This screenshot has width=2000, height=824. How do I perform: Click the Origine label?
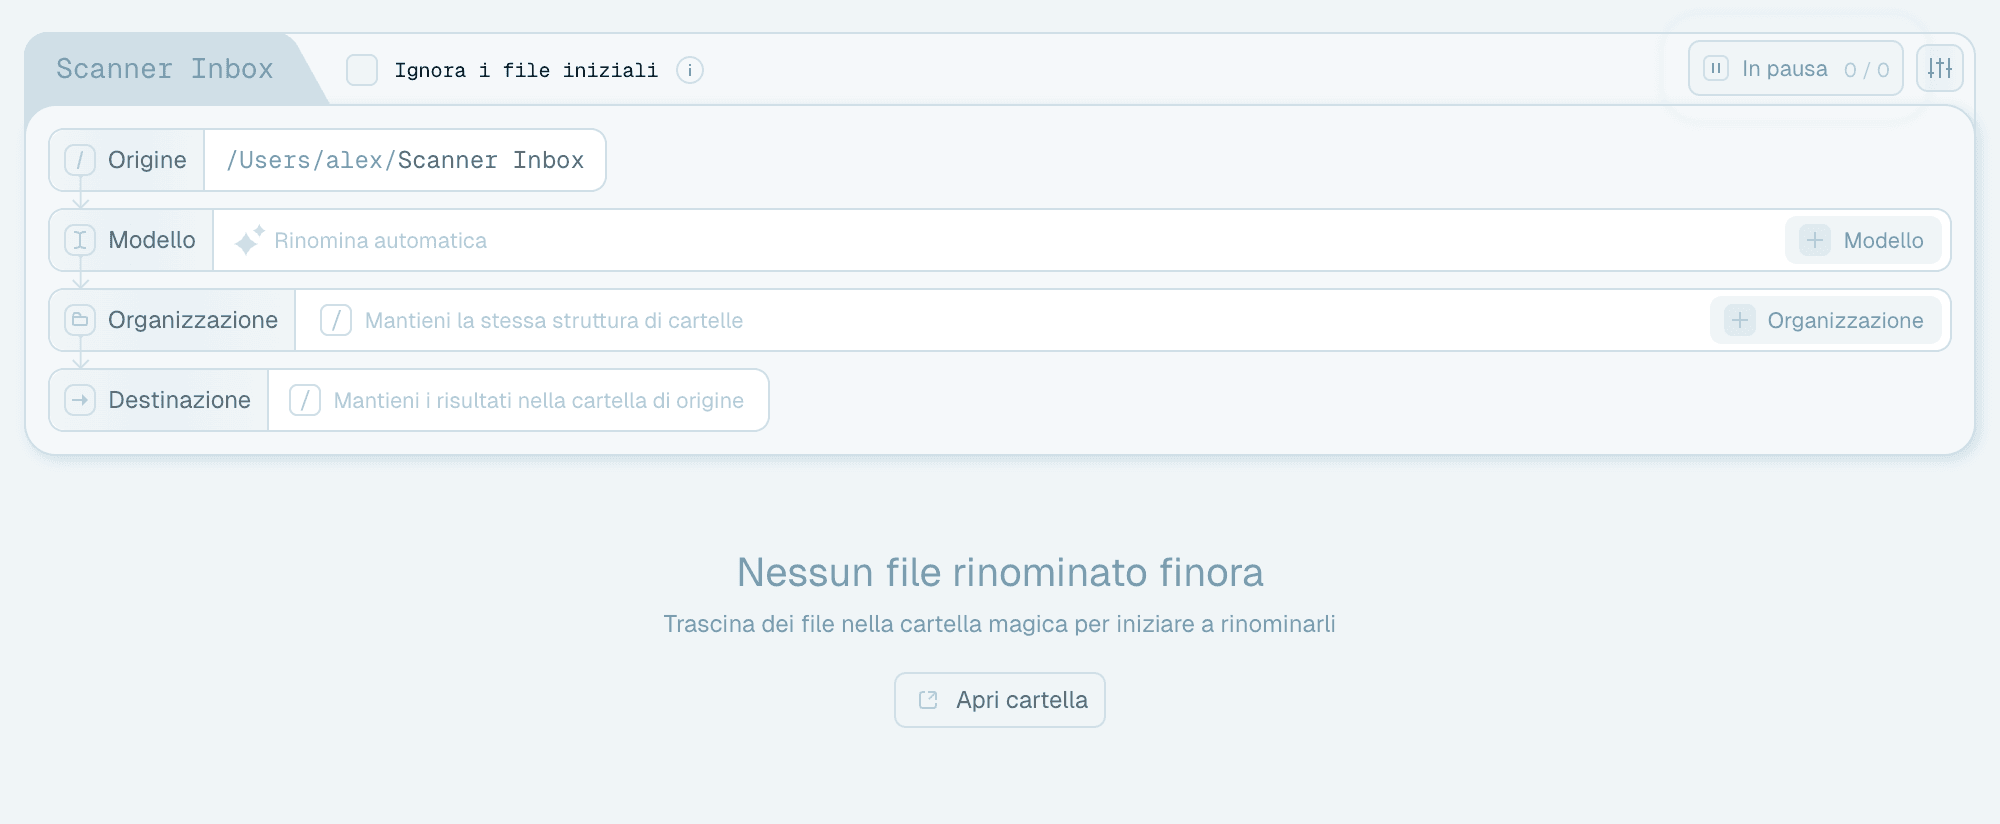(147, 160)
